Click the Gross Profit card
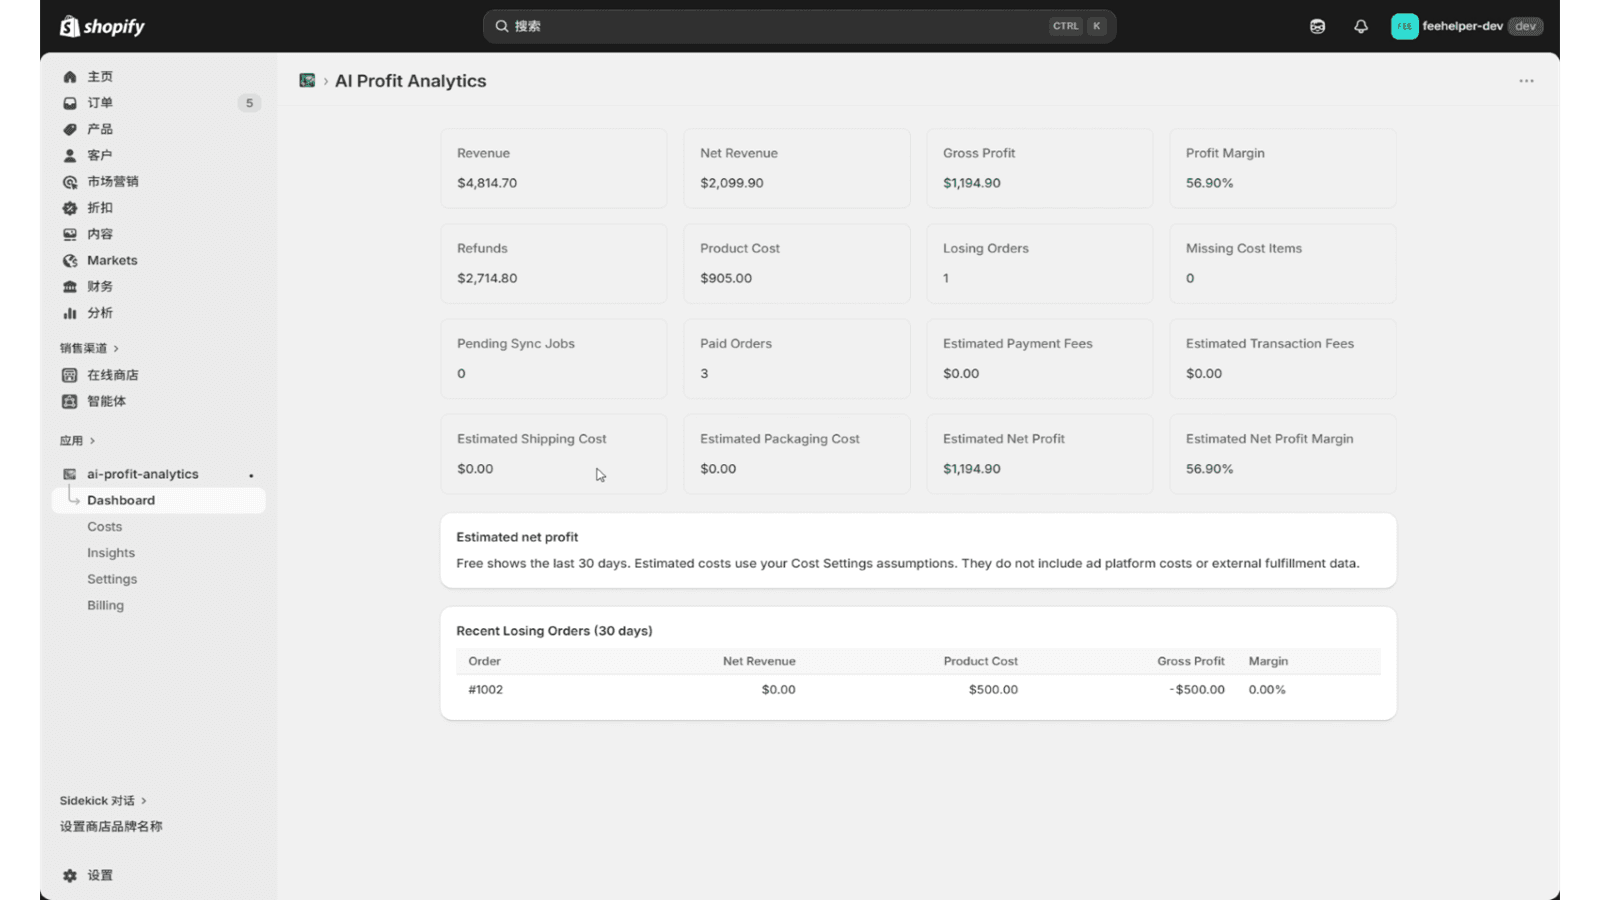The width and height of the screenshot is (1600, 900). pos(1039,168)
